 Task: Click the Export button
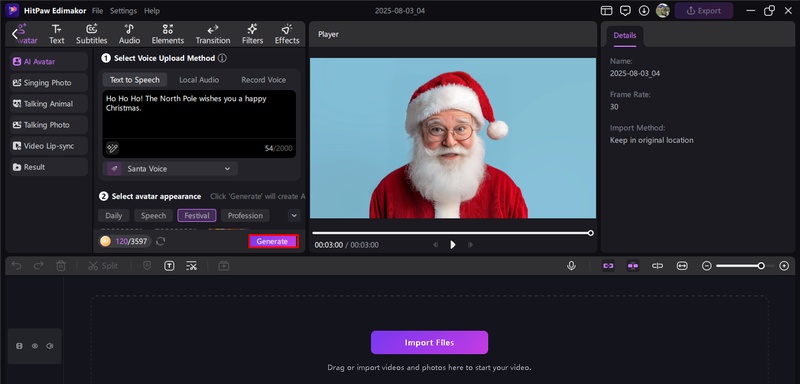tap(704, 11)
